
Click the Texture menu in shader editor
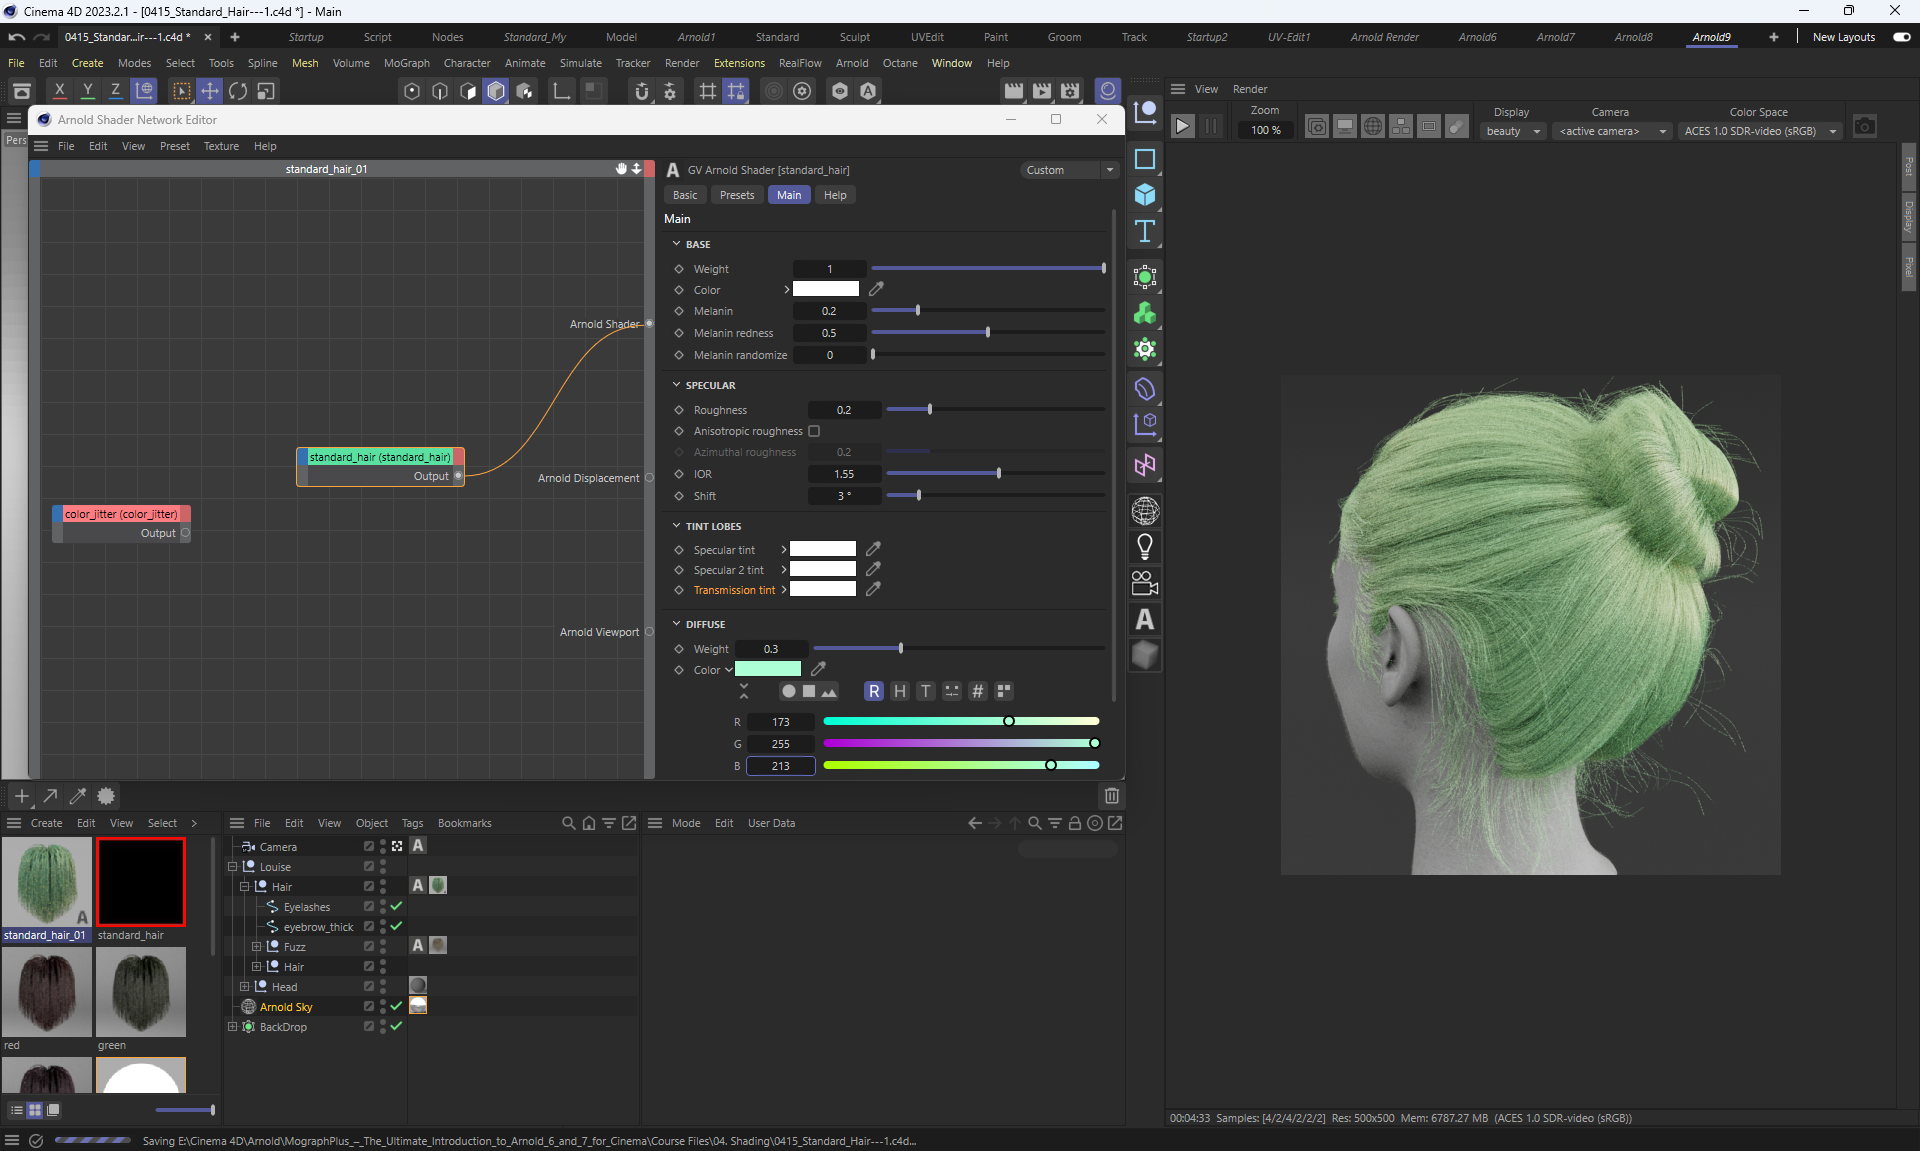point(221,146)
